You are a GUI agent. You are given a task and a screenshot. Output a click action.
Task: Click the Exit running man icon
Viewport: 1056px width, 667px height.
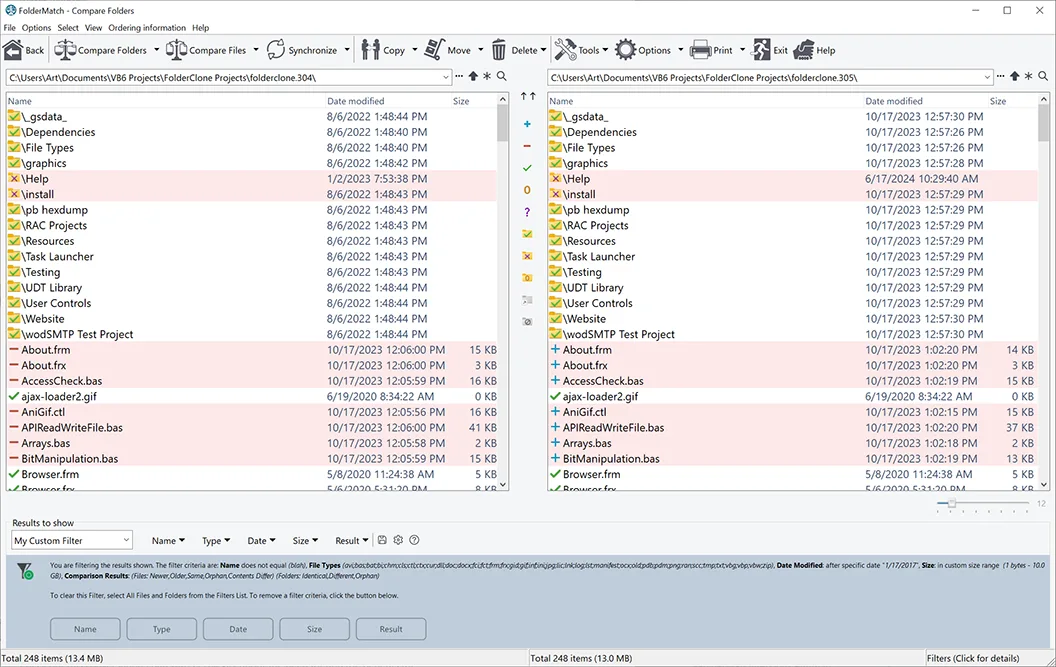tap(761, 50)
